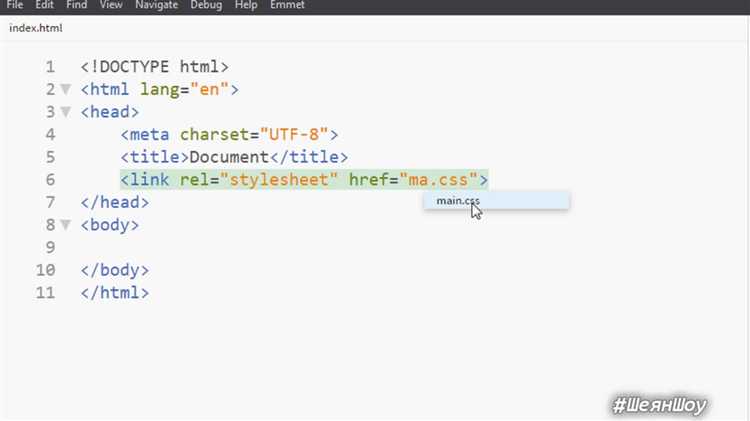Click line number 6 in gutter
Image resolution: width=750 pixels, height=421 pixels.
pyautogui.click(x=50, y=180)
